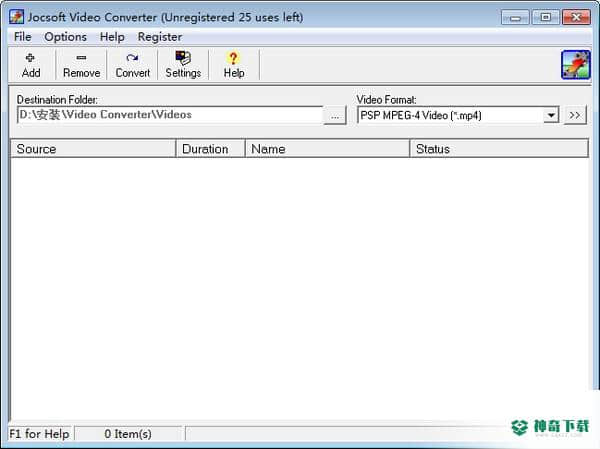Maximize the Jocsoft Video Converter window
This screenshot has height=449, width=600.
(546, 17)
